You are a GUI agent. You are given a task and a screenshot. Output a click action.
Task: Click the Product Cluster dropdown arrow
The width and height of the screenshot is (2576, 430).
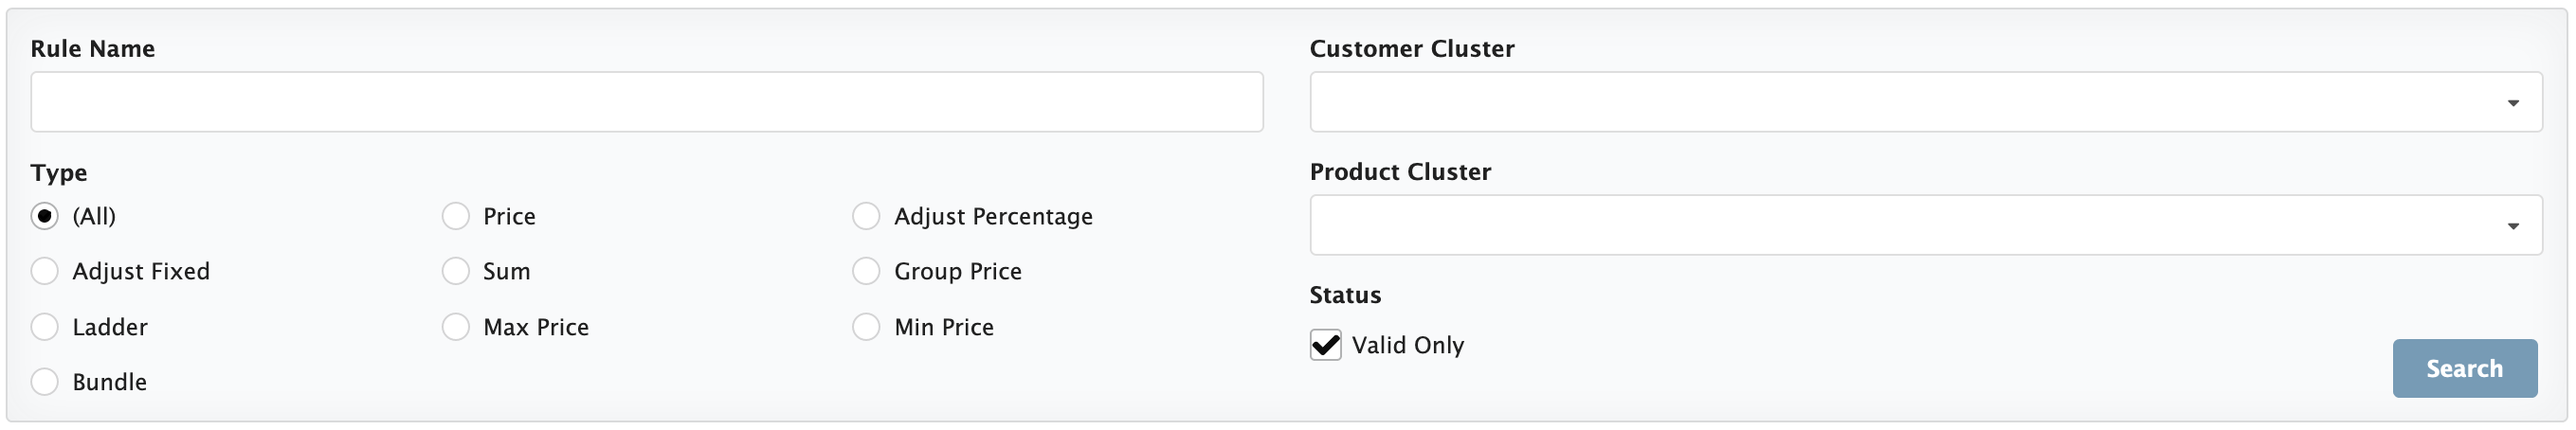2513,226
